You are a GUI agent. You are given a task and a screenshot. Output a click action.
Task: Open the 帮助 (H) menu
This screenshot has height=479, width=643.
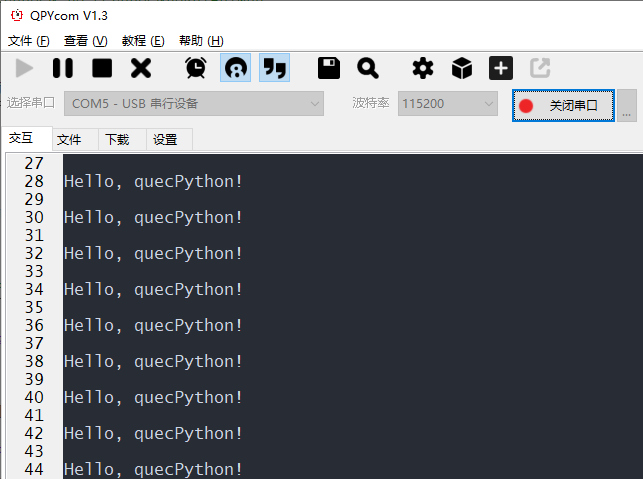coord(201,41)
